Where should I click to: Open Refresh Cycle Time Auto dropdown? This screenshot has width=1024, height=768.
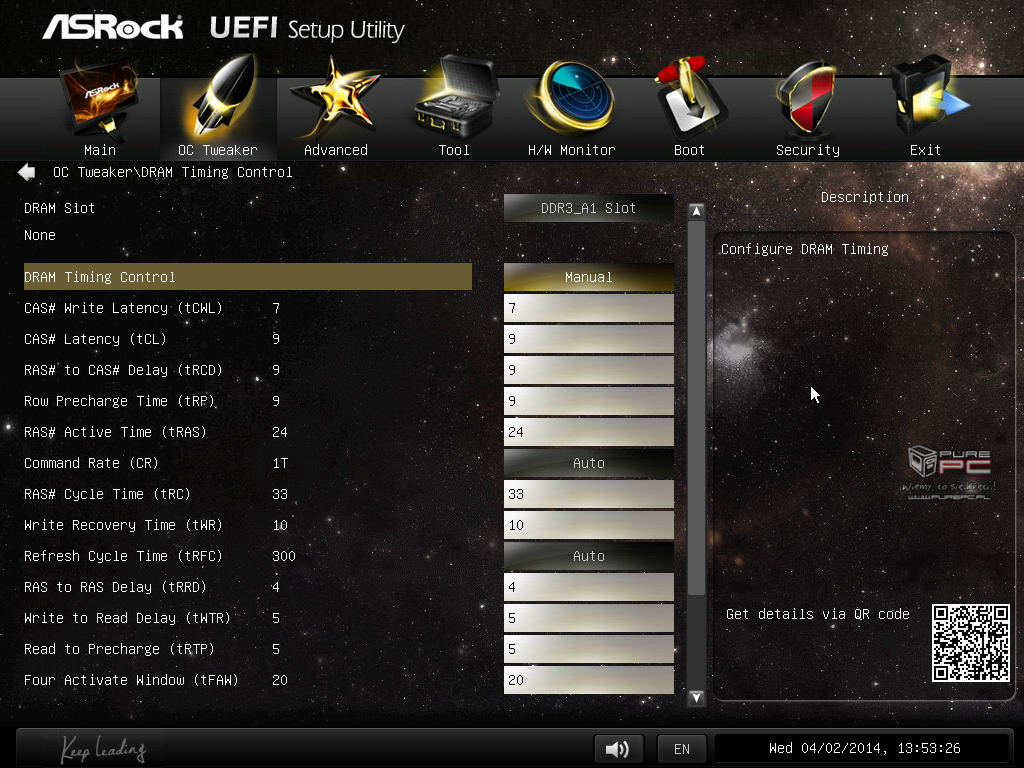pyautogui.click(x=588, y=556)
